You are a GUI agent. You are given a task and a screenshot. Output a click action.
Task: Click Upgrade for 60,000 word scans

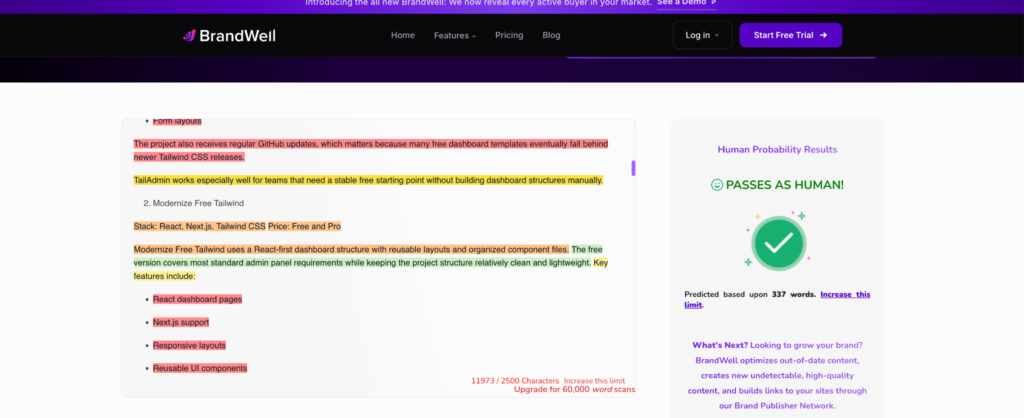coord(574,389)
